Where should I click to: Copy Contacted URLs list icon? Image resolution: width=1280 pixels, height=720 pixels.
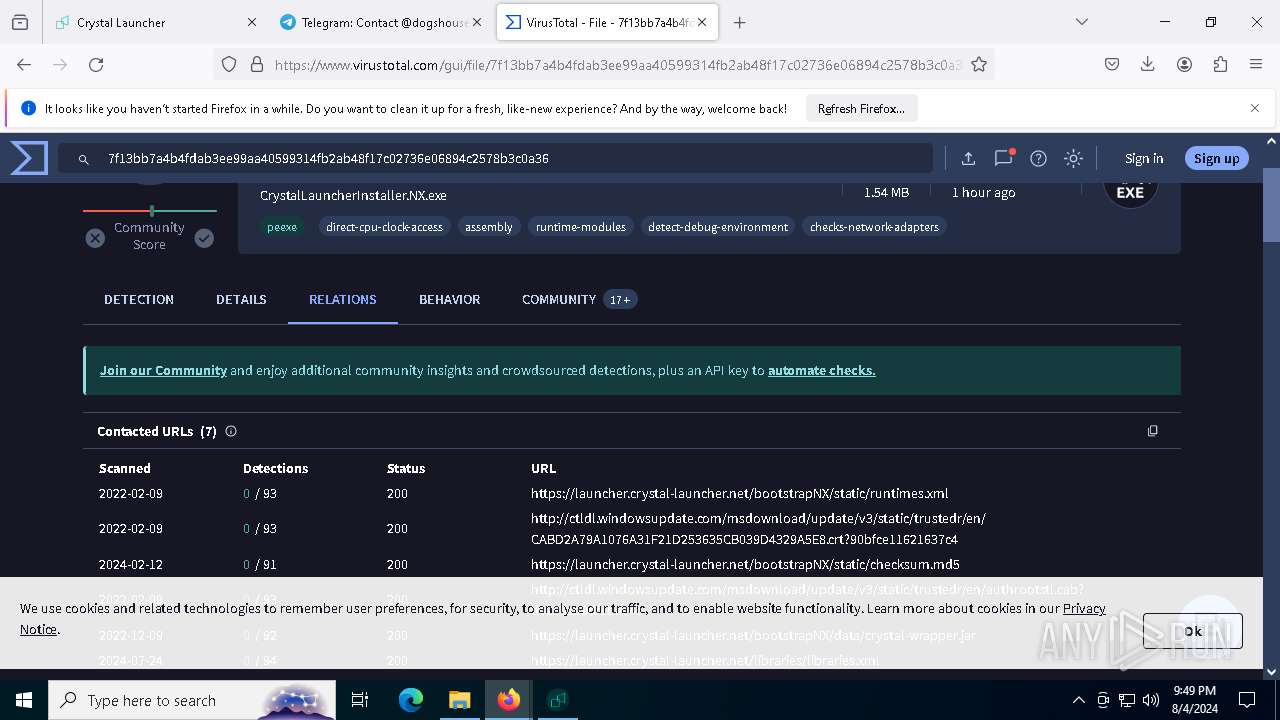click(x=1152, y=431)
